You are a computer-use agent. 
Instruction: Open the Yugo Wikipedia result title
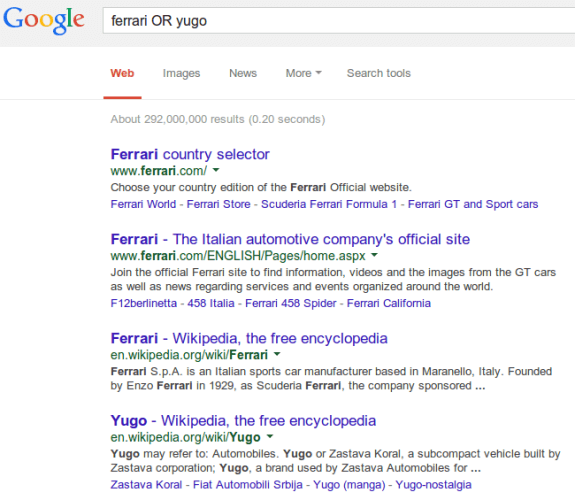[243, 420]
